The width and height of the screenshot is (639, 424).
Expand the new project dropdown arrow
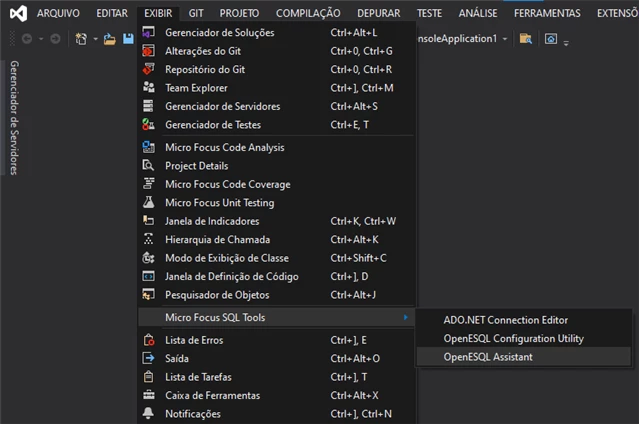(x=95, y=39)
